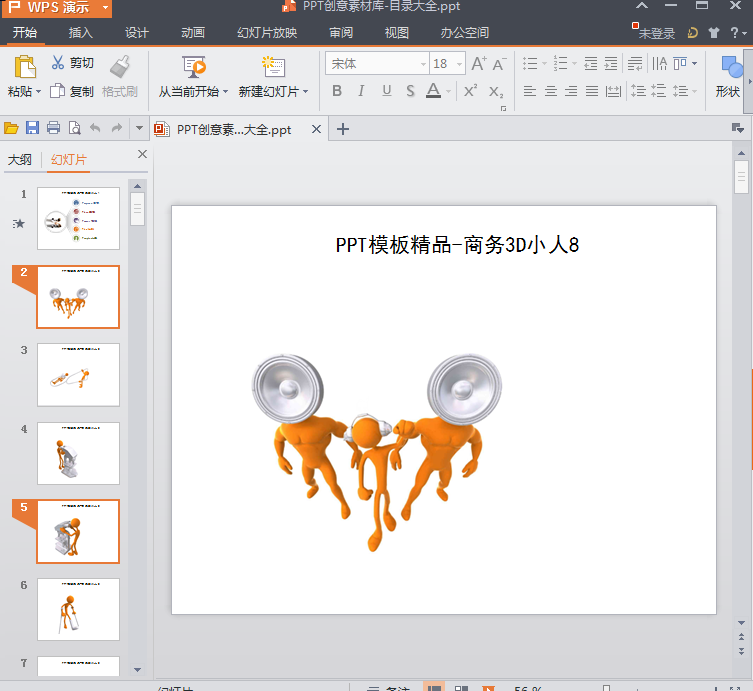Select the Format Painter brush
Image resolution: width=753 pixels, height=691 pixels.
[120, 66]
